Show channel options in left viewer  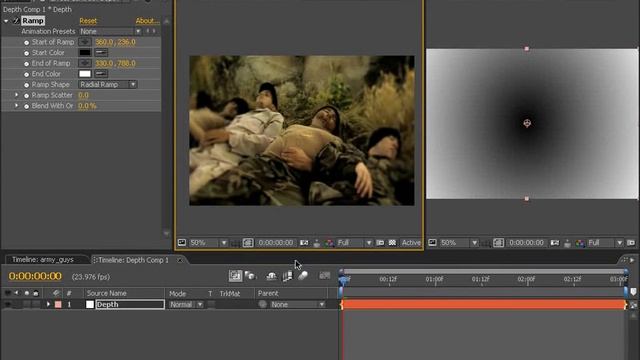pos(329,243)
